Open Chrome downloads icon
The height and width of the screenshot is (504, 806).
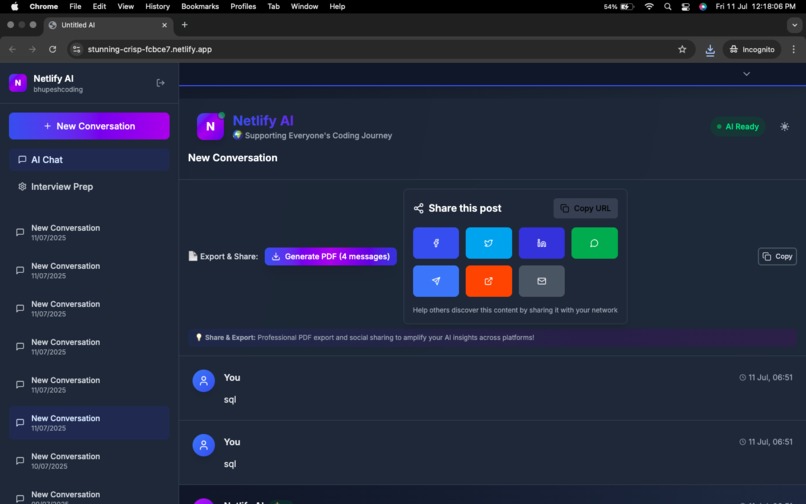pyautogui.click(x=710, y=50)
